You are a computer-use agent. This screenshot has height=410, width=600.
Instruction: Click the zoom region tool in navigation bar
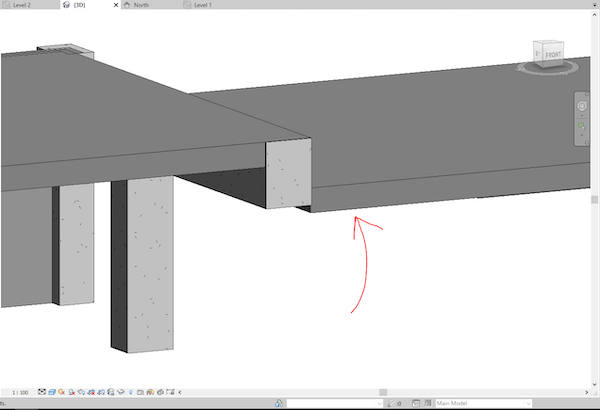pos(581,126)
